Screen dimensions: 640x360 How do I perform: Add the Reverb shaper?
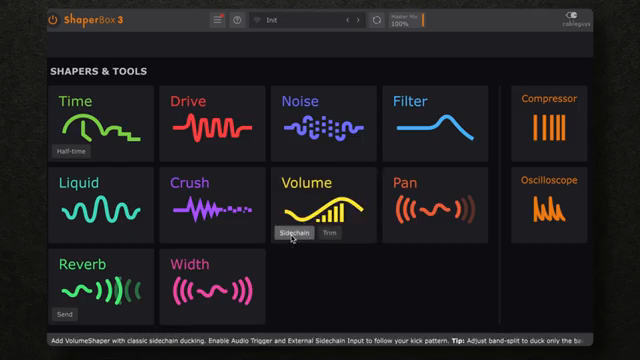[x=101, y=287]
